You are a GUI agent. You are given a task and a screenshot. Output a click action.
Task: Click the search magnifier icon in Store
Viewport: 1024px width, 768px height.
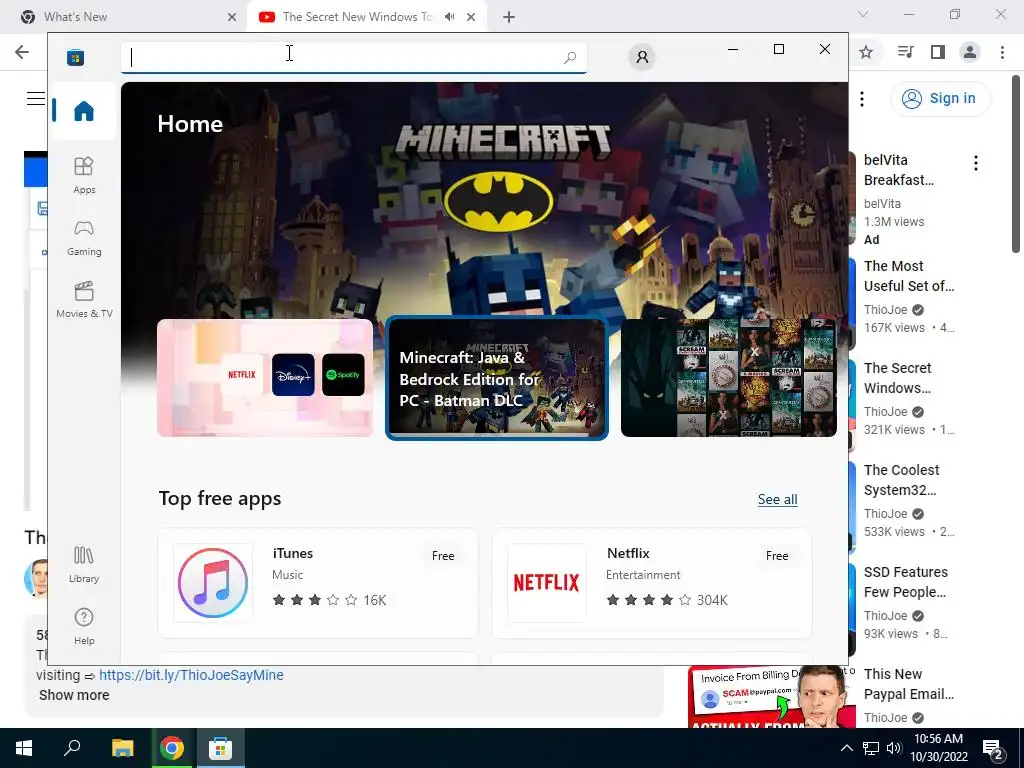pyautogui.click(x=569, y=57)
